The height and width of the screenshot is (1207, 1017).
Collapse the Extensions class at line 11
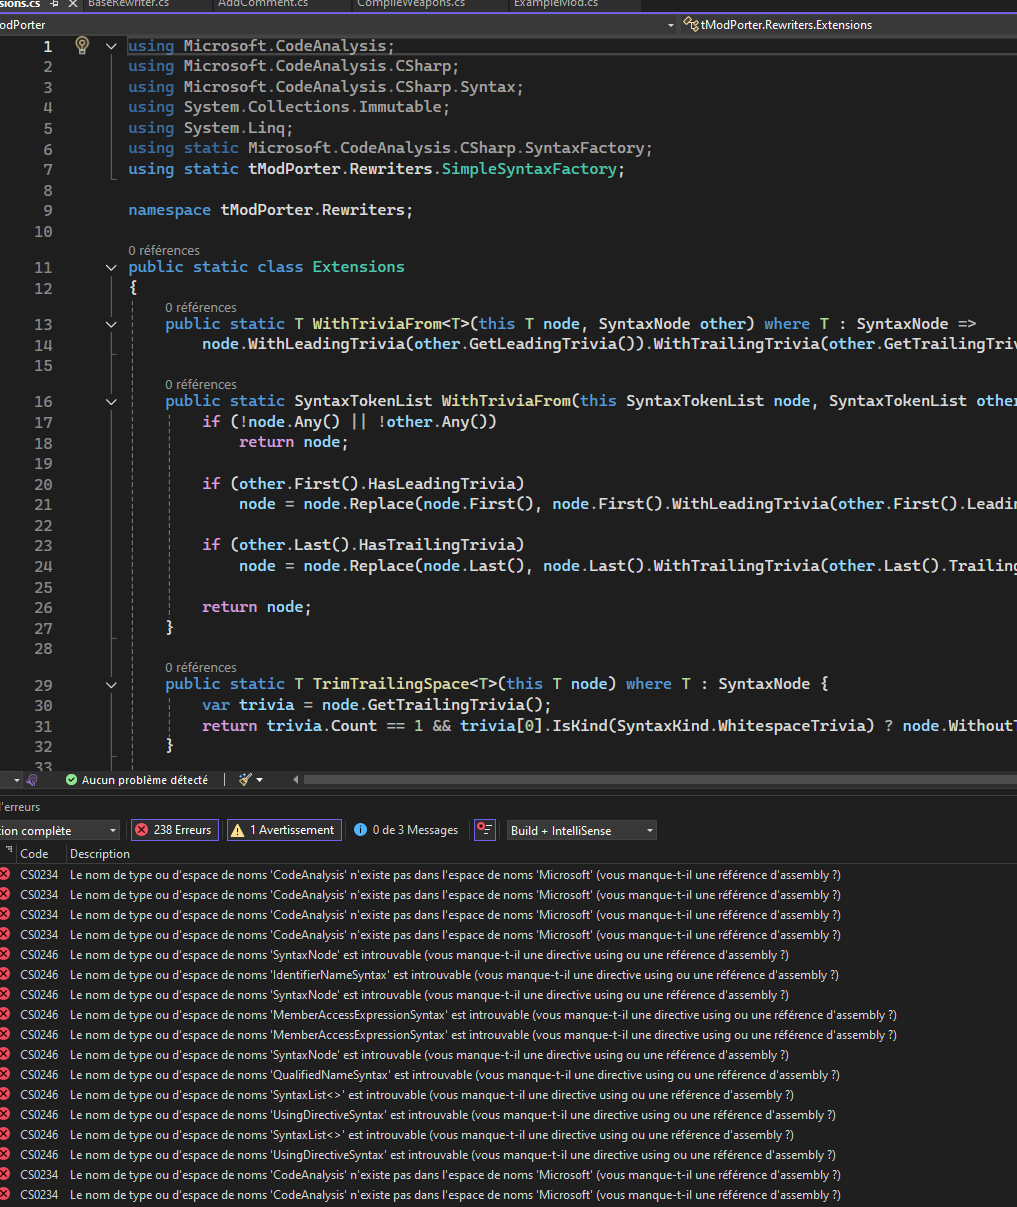(111, 267)
